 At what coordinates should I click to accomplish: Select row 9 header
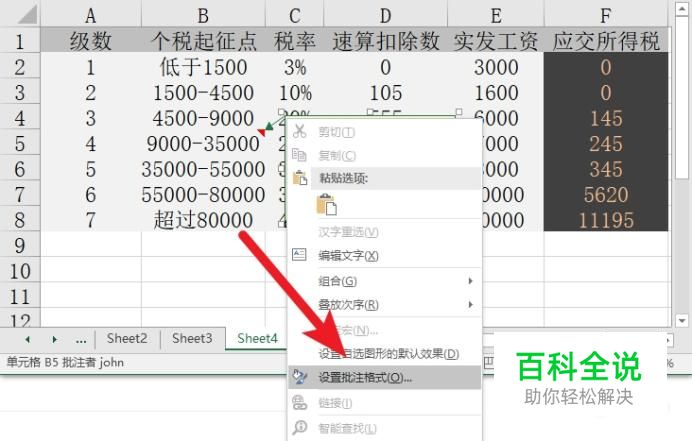[x=20, y=245]
